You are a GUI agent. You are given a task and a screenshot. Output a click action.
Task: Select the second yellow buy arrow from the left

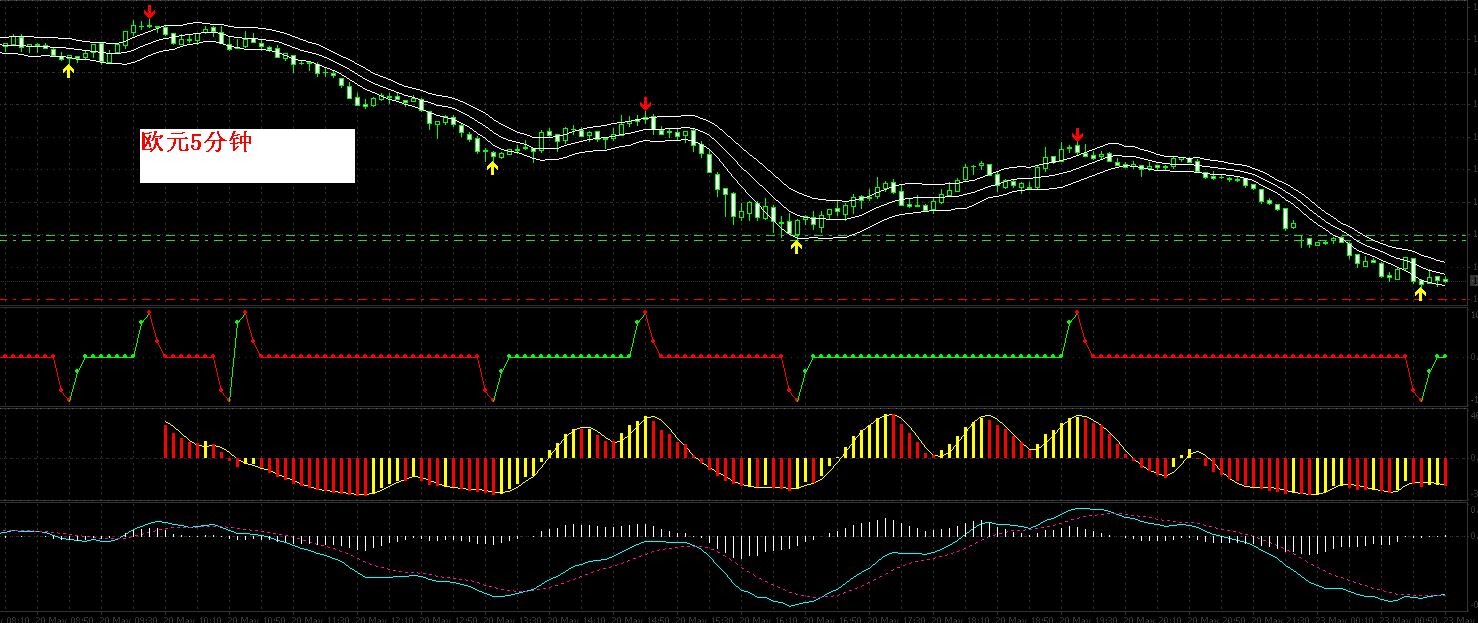pyautogui.click(x=492, y=168)
